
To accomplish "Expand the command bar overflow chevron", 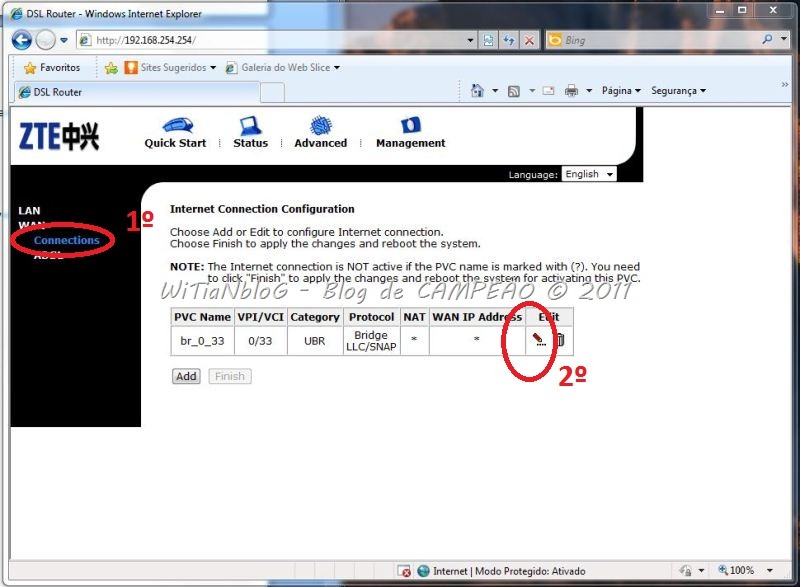I will tap(785, 85).
